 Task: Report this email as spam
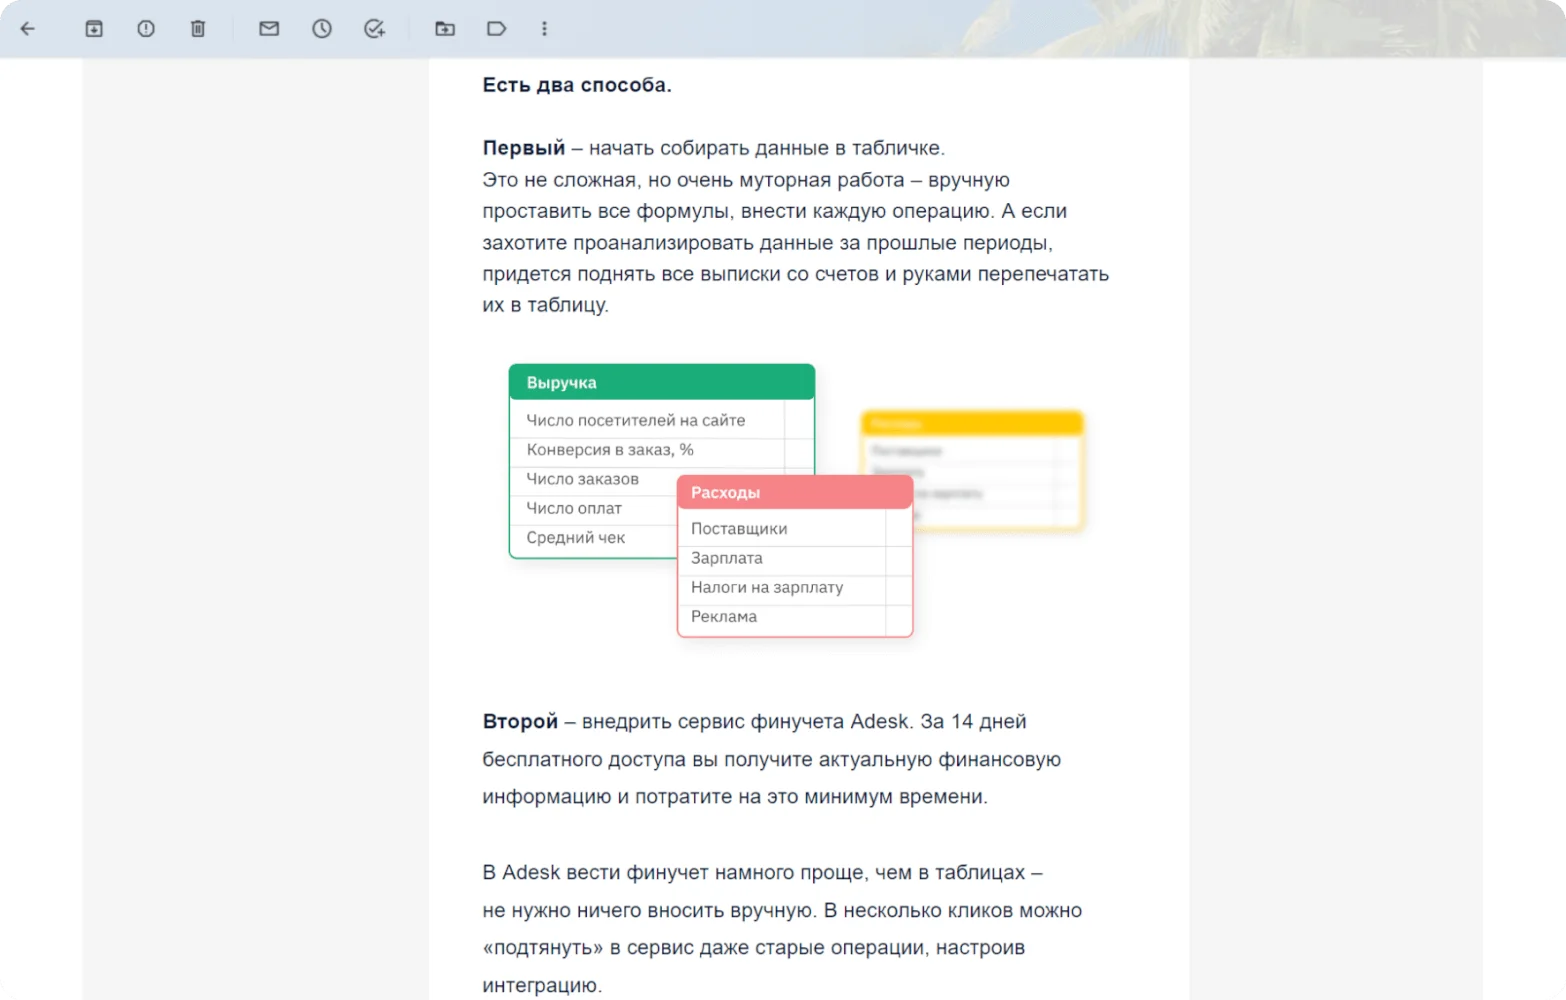coord(146,29)
